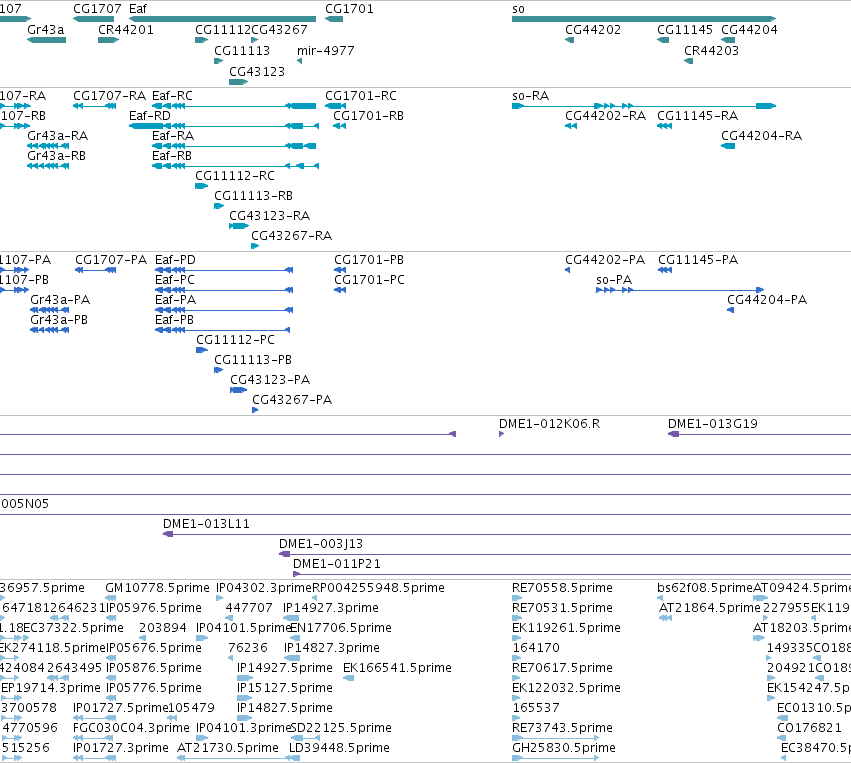The width and height of the screenshot is (851, 763).
Task: Click the CG11113-RB transcript
Action: pyautogui.click(x=219, y=206)
